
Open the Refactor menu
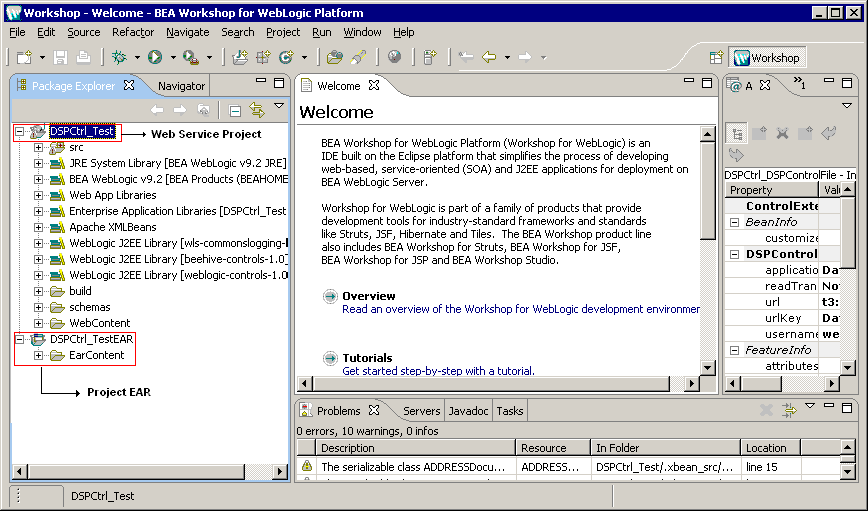(x=133, y=32)
